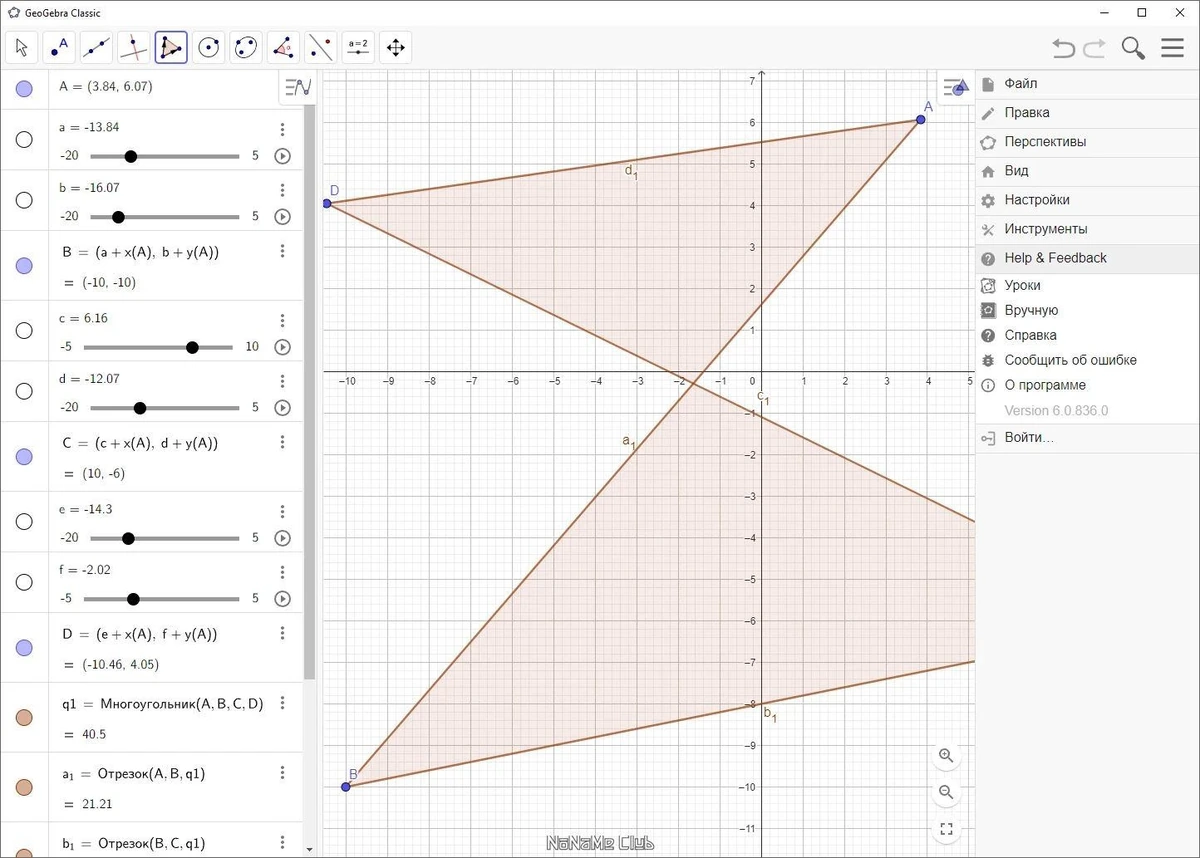
Task: Play animation for slider b
Action: [282, 216]
